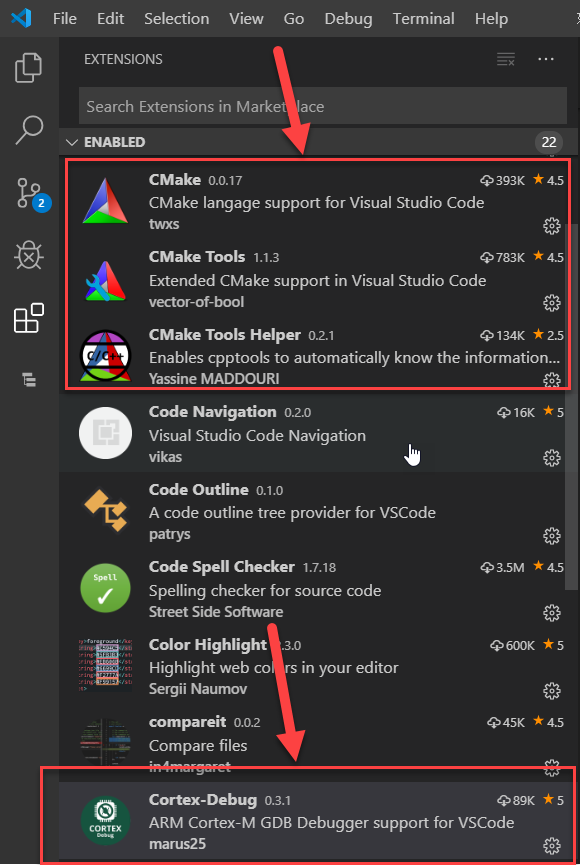Open the Debug view bug icon

[29, 255]
